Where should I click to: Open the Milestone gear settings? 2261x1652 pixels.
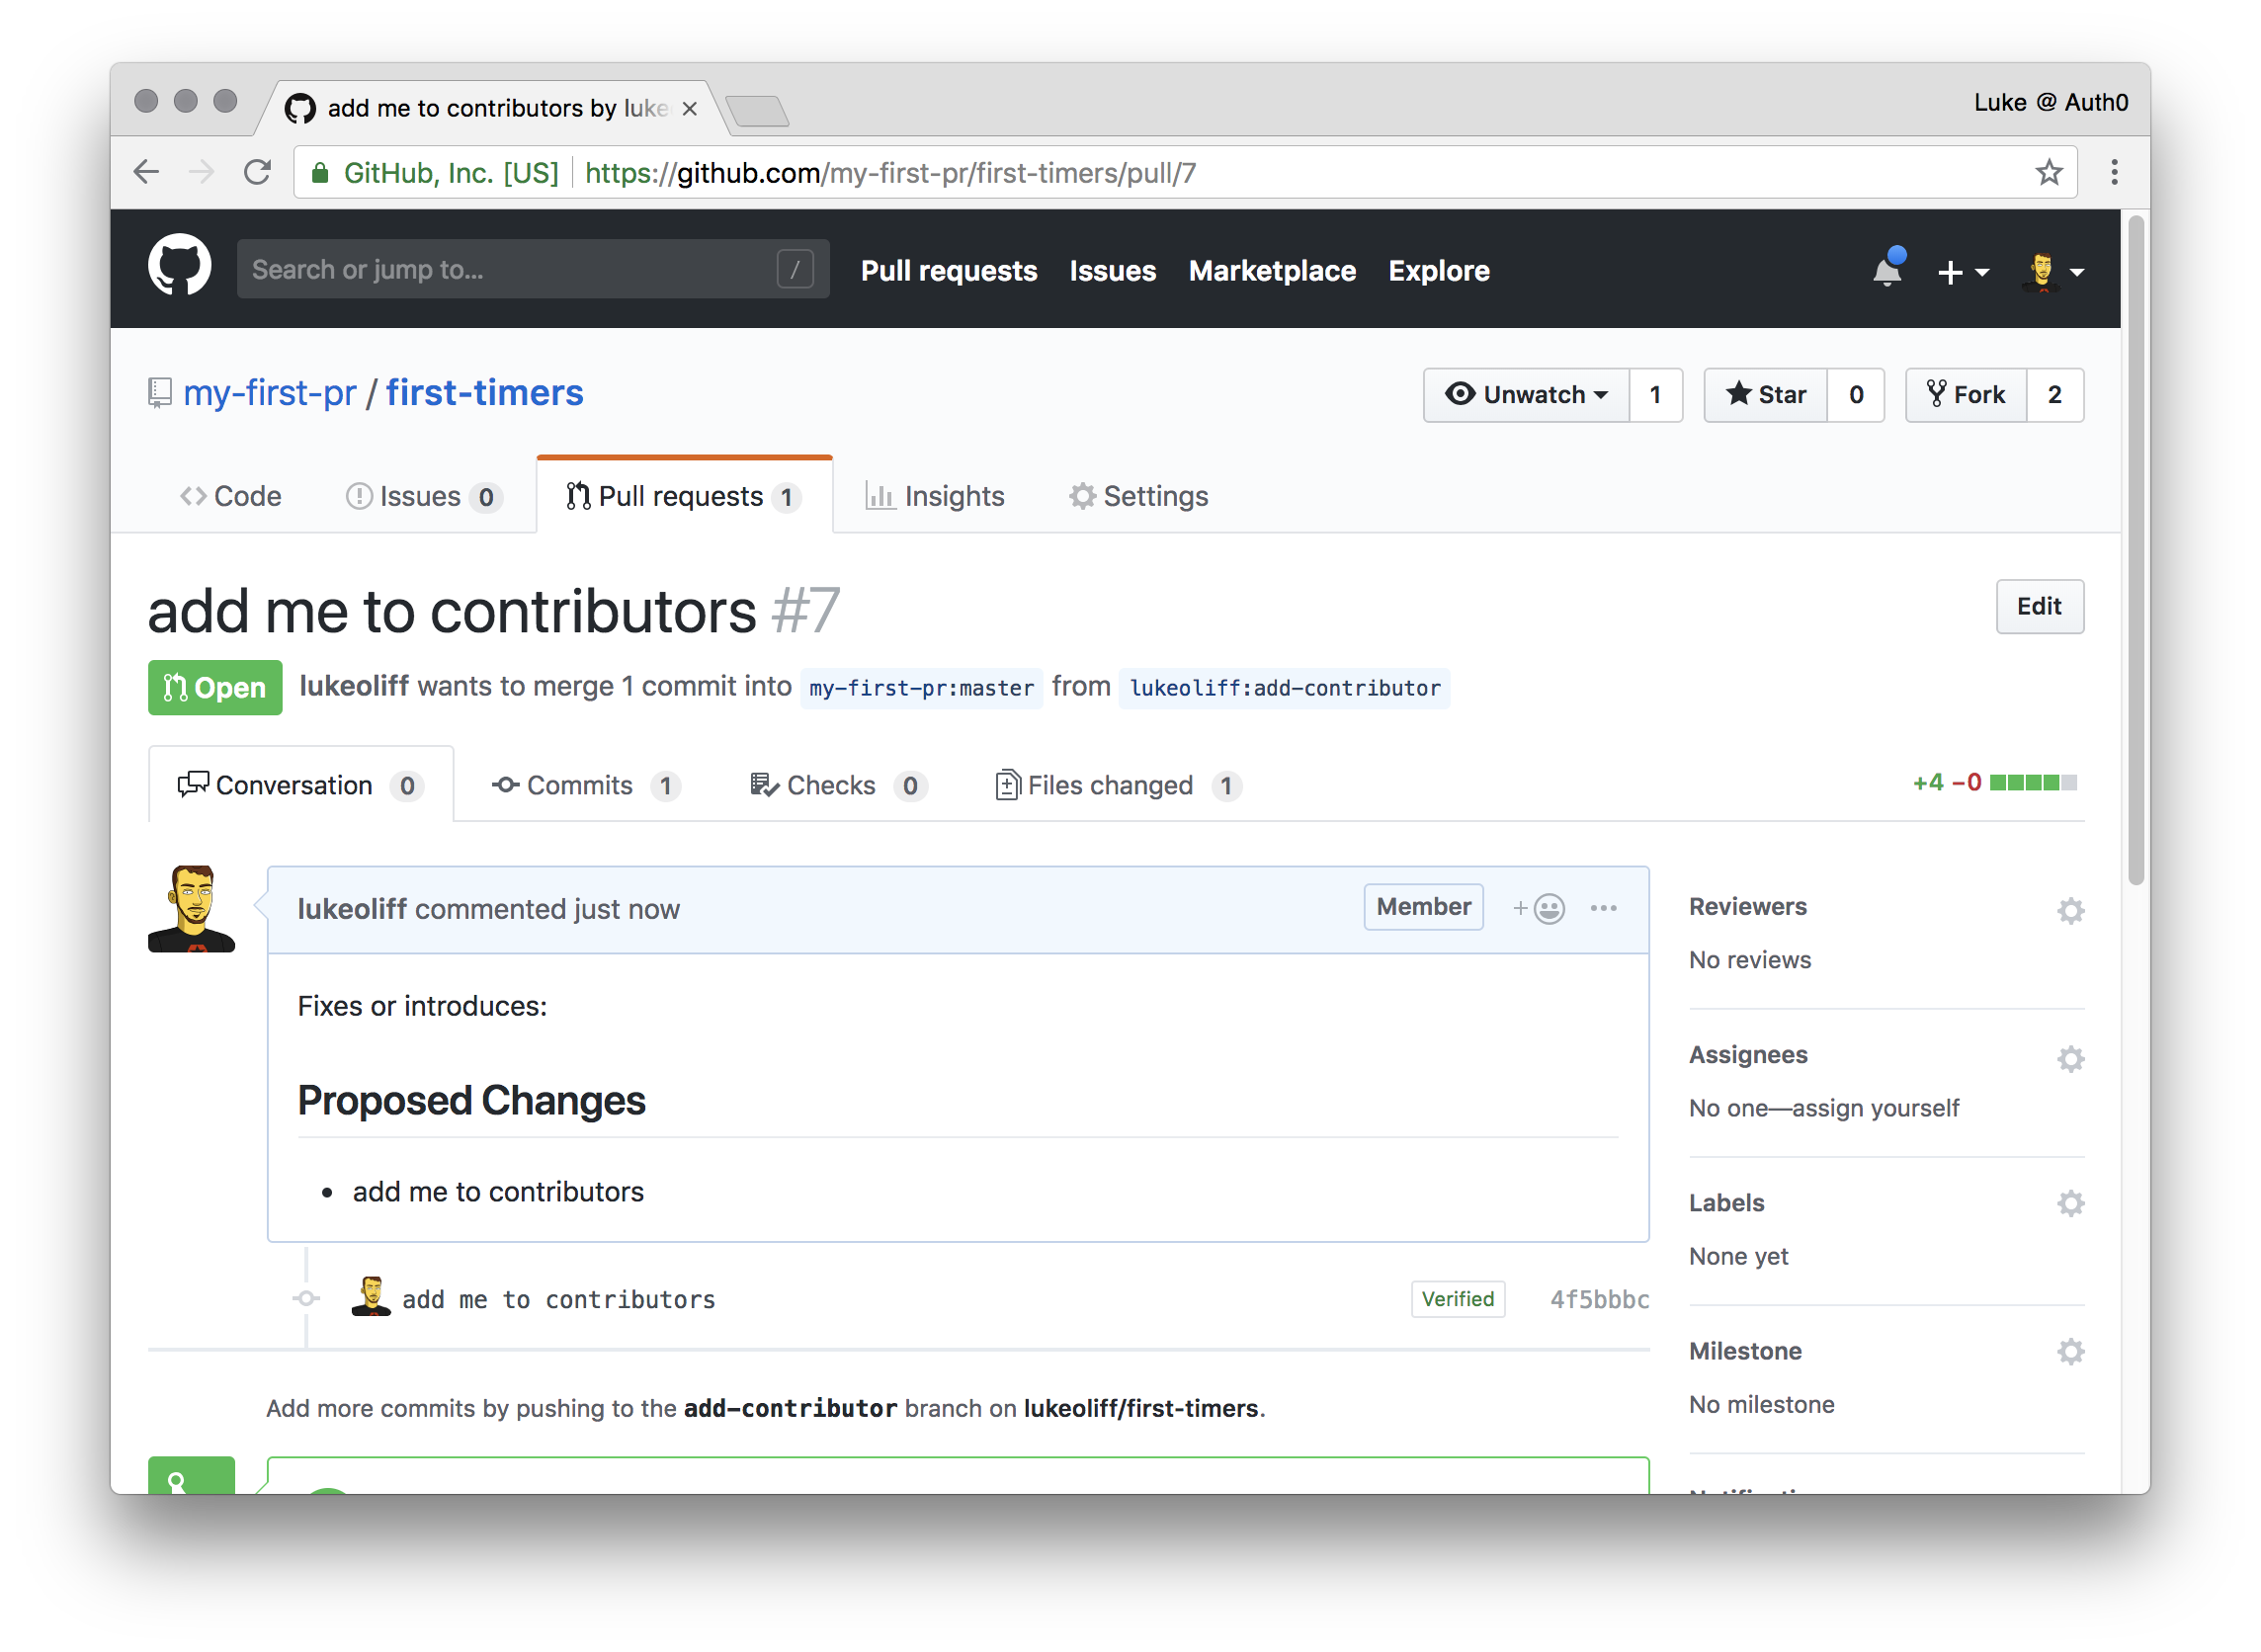click(x=2070, y=1352)
